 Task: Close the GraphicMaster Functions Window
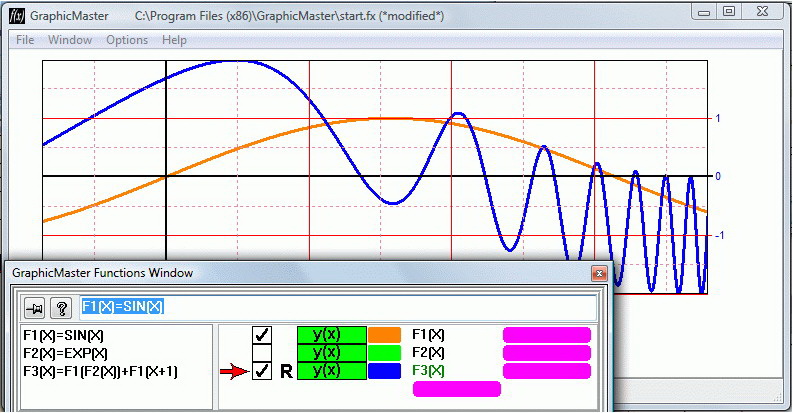[599, 273]
